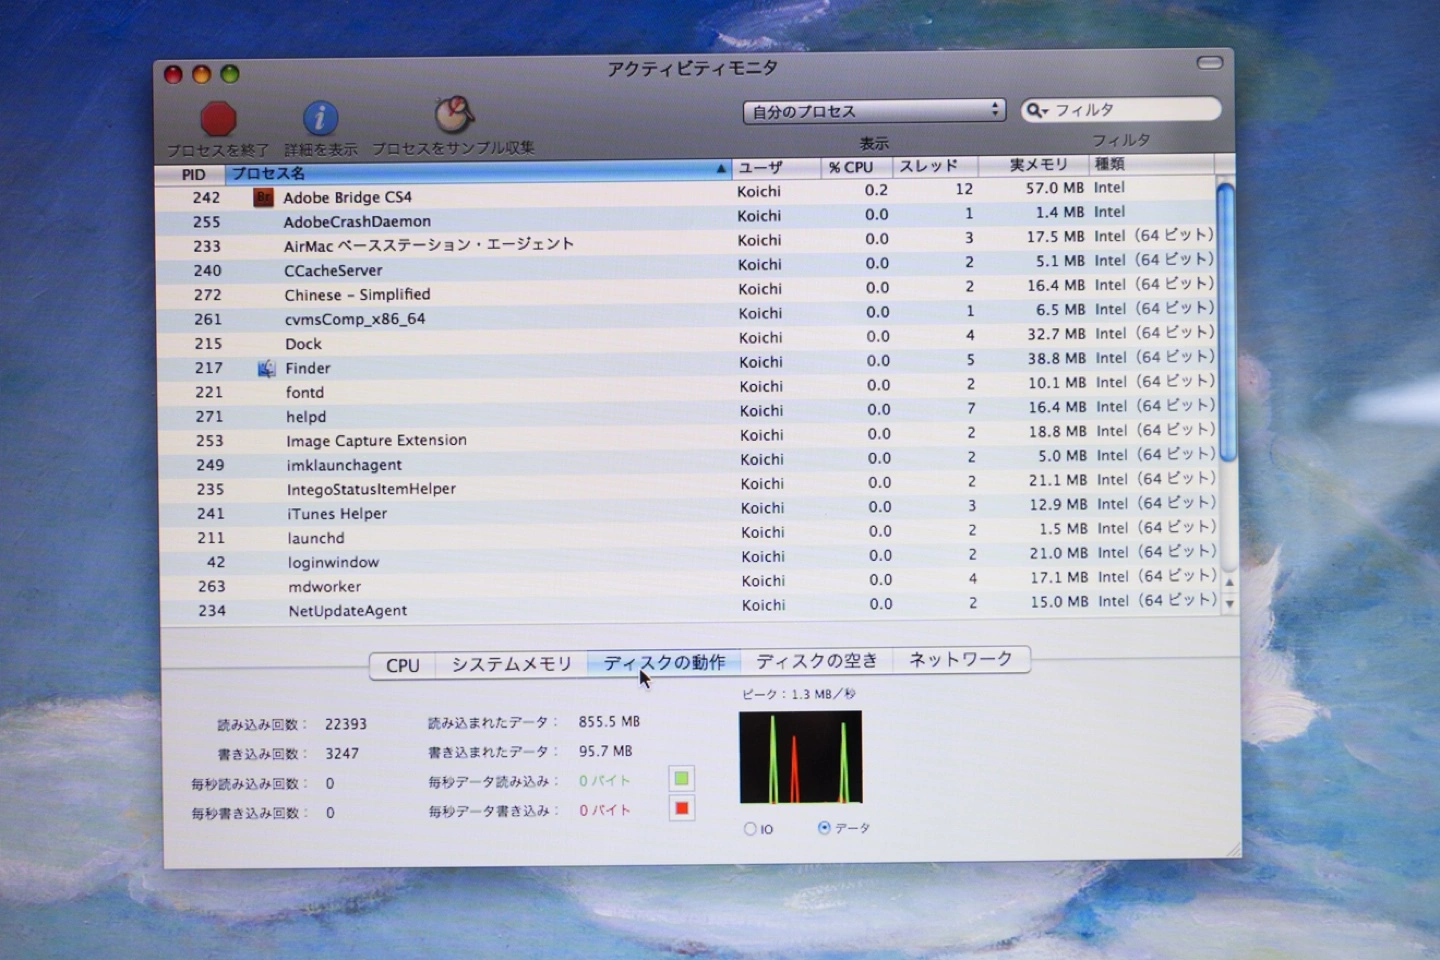Sort by the プロセス名 column header
This screenshot has width=1440, height=960.
pos(478,172)
